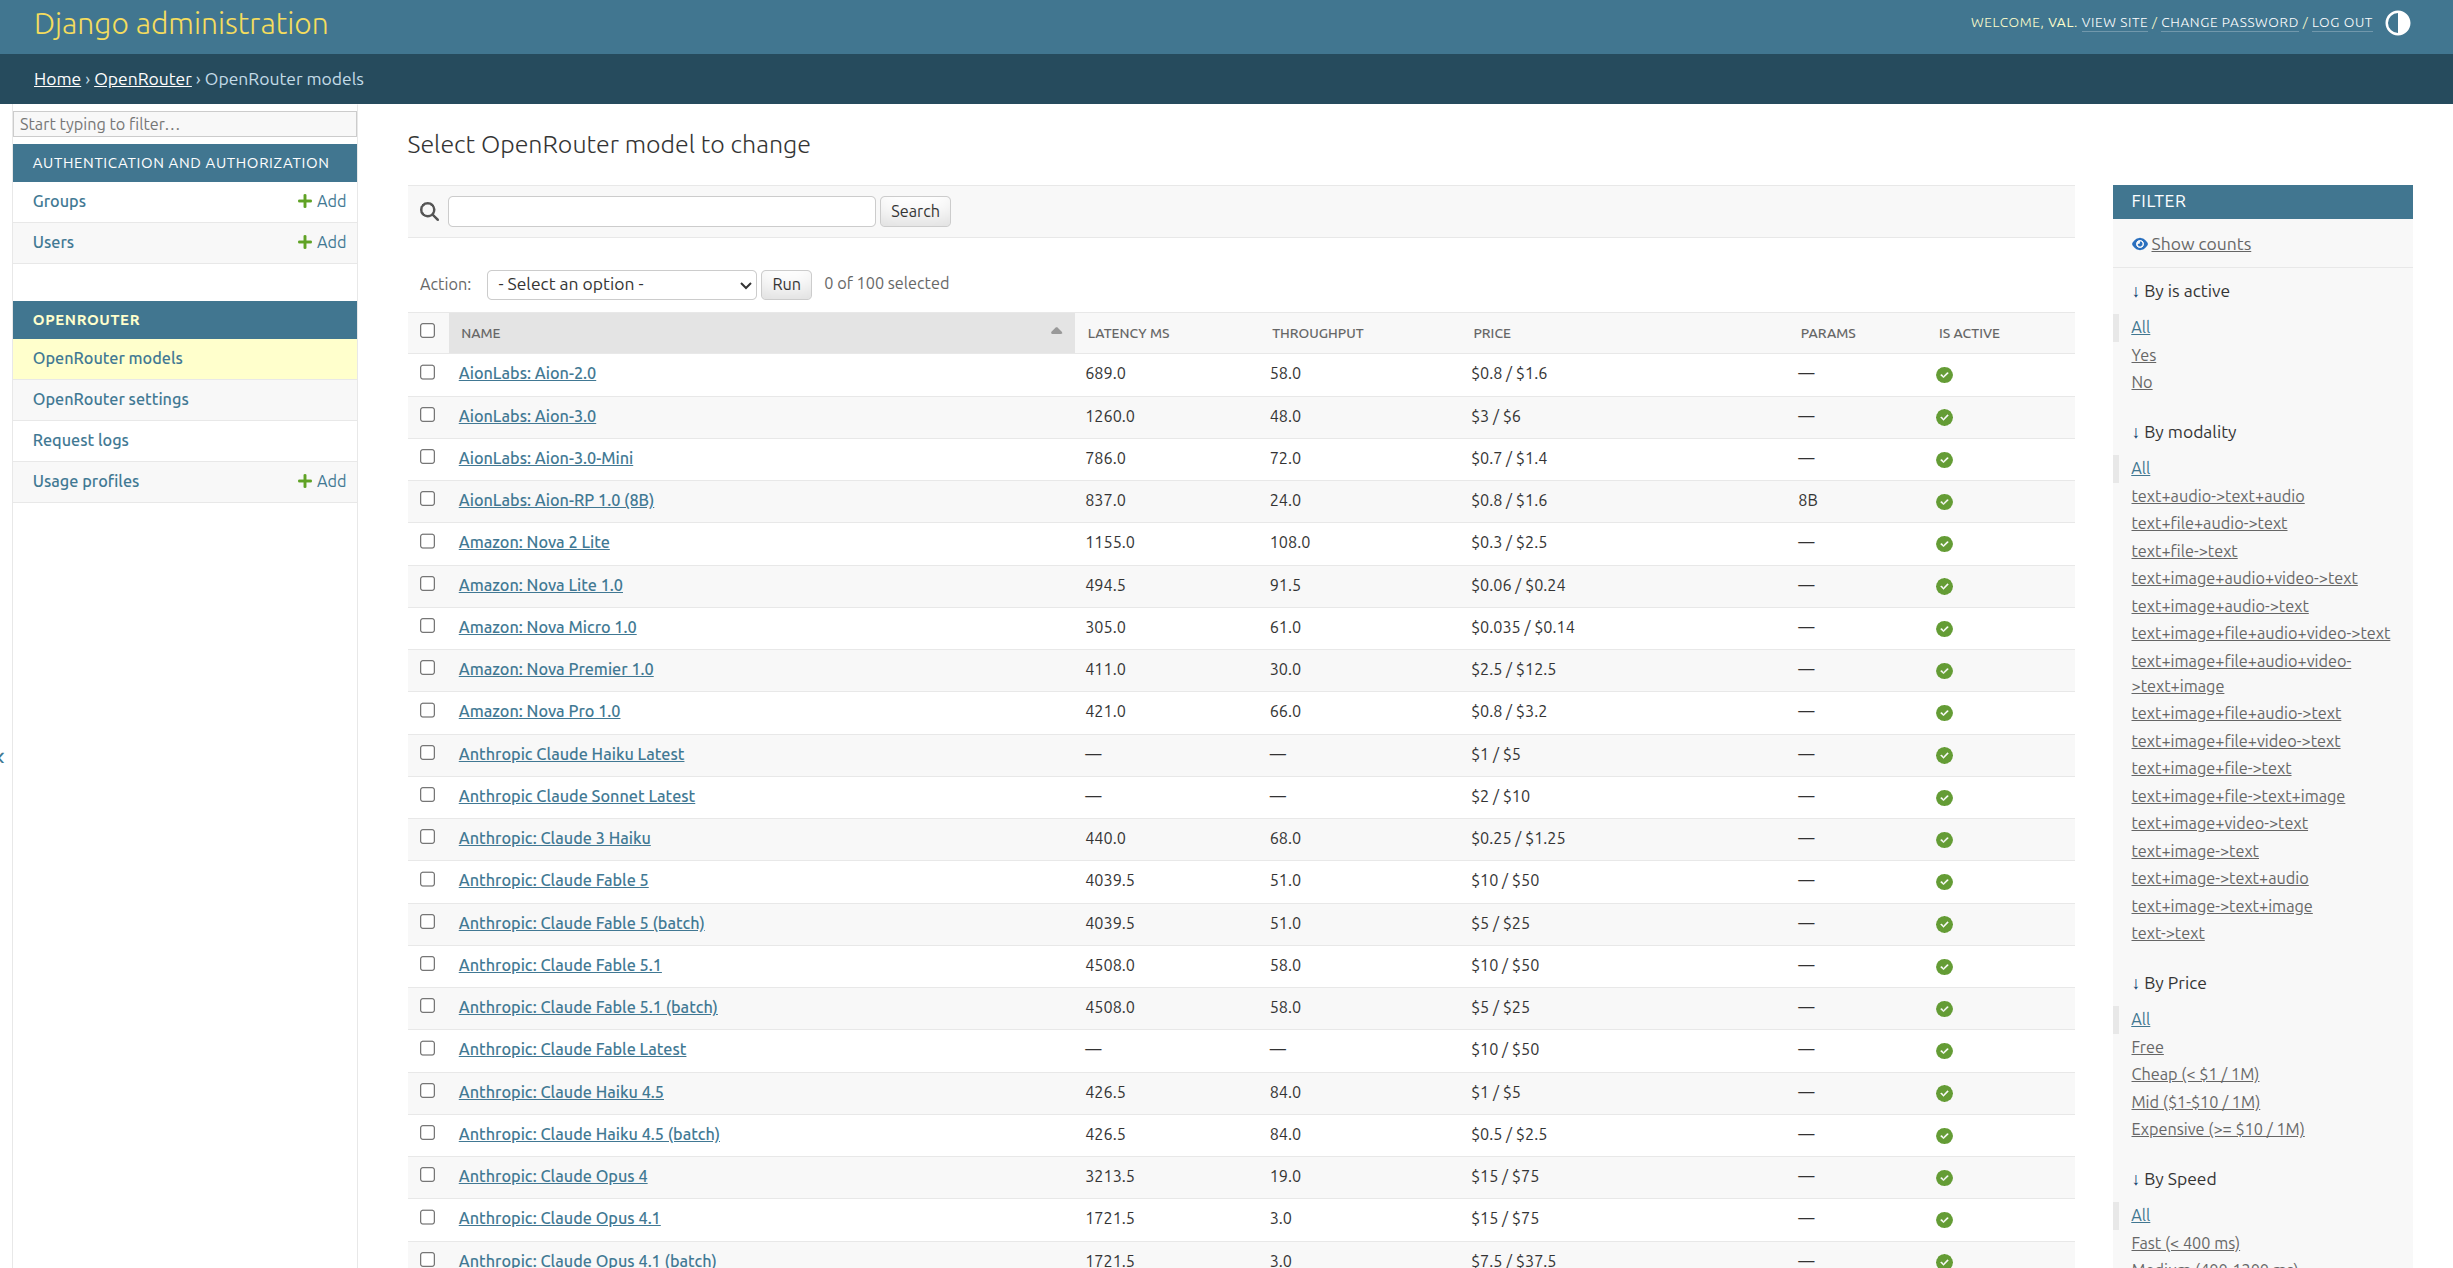Viewport: 2453px width, 1268px height.
Task: Check the box for AionLabs: Aion-2.0
Action: (427, 372)
